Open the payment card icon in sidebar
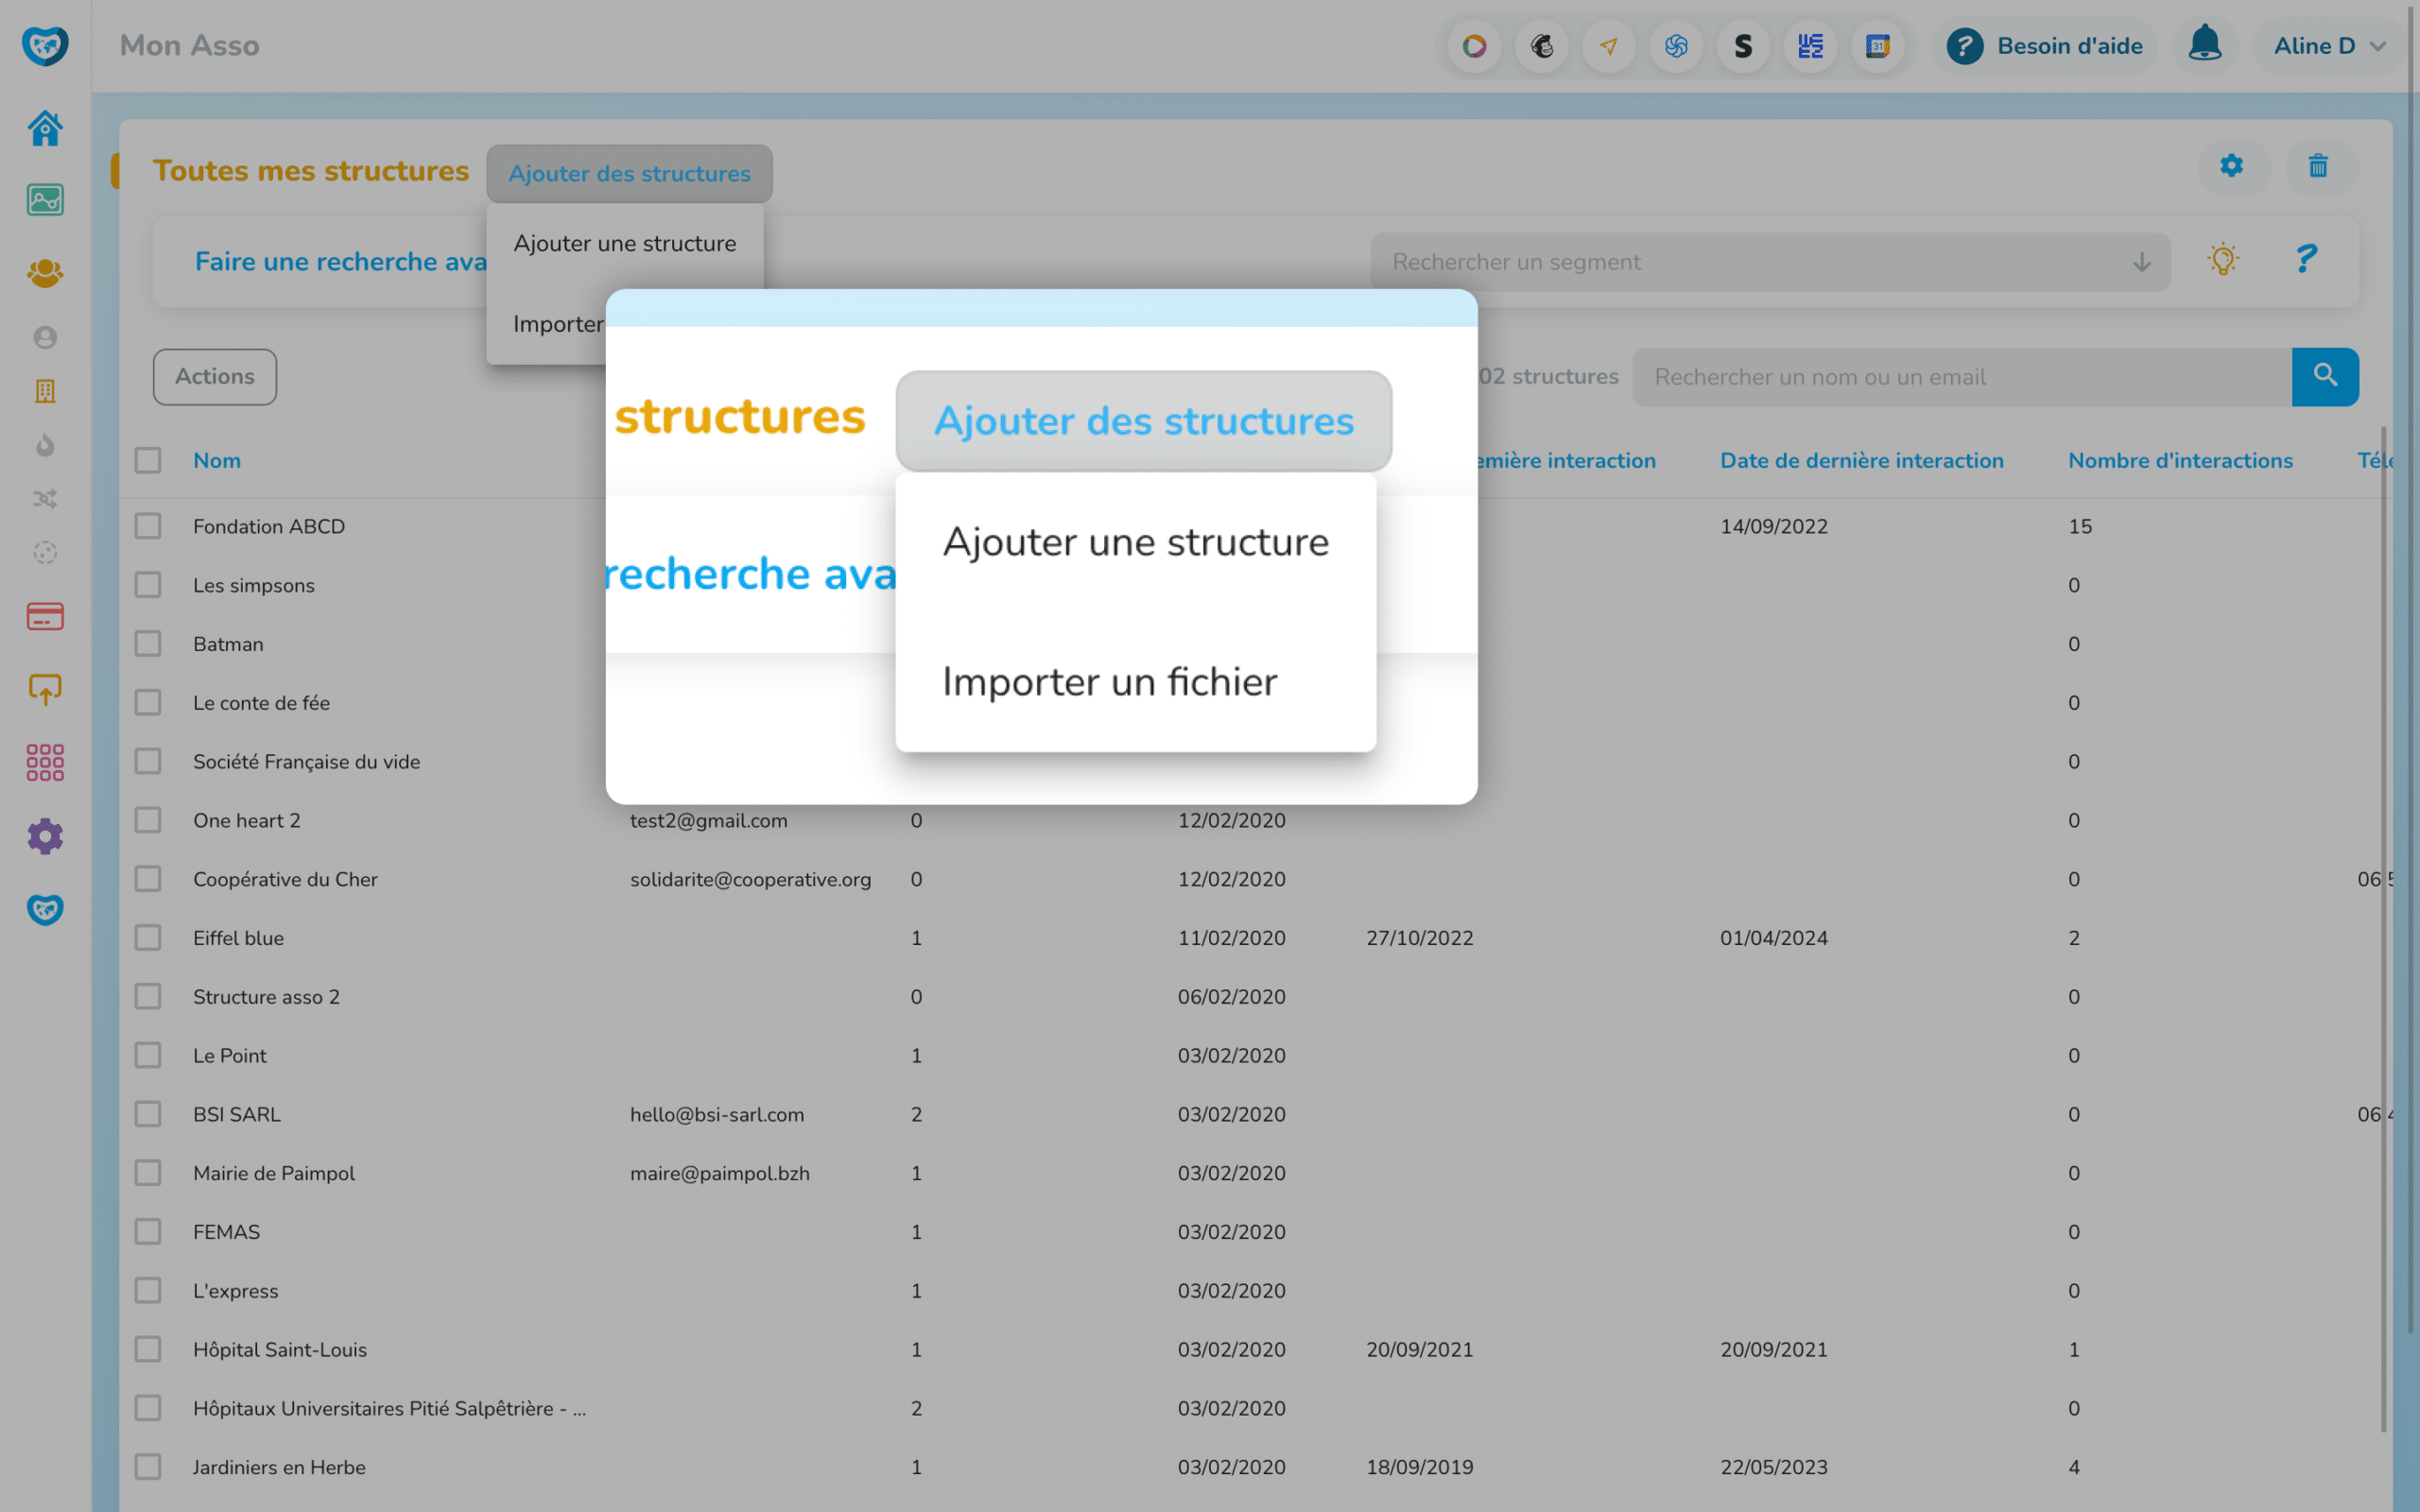 pyautogui.click(x=45, y=617)
